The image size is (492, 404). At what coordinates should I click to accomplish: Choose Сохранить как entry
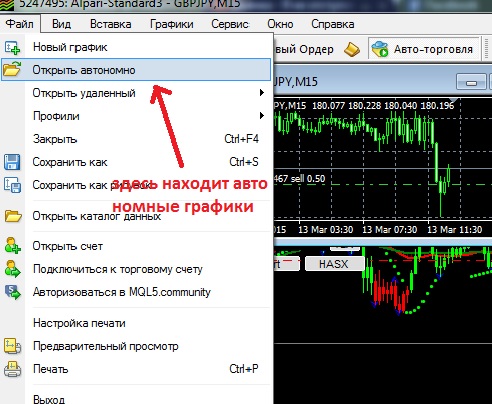136,162
